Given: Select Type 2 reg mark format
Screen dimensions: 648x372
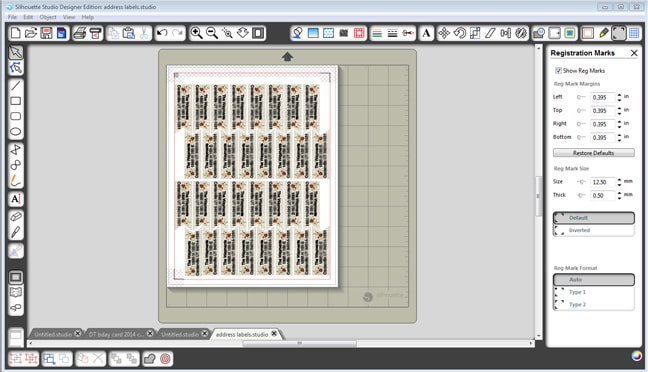Looking at the screenshot, I should (x=593, y=304).
